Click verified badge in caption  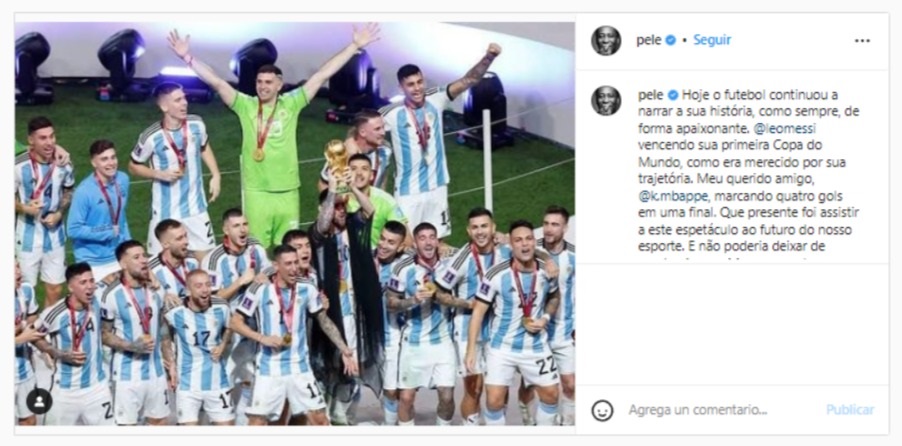672,95
